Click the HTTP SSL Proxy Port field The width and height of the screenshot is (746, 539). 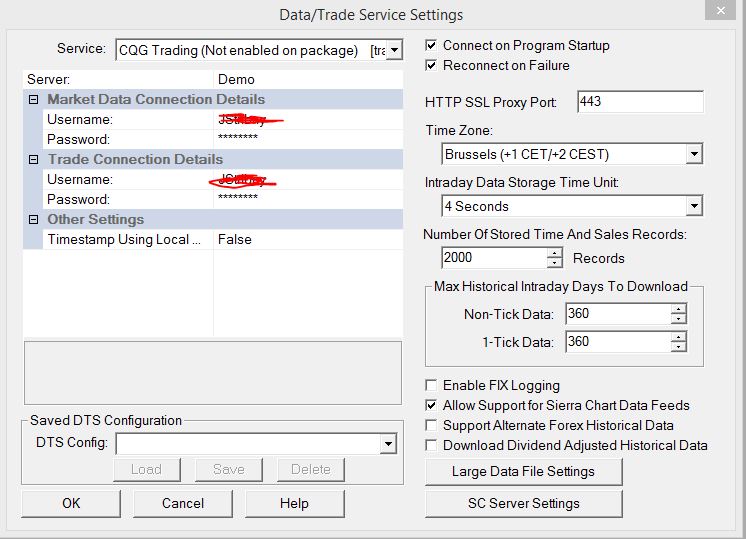[640, 102]
